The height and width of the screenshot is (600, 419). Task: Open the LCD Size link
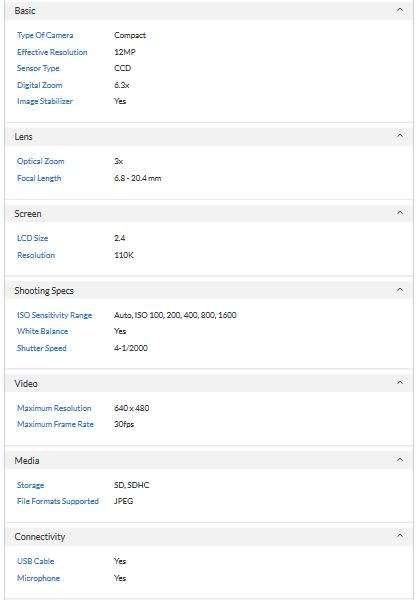click(33, 238)
